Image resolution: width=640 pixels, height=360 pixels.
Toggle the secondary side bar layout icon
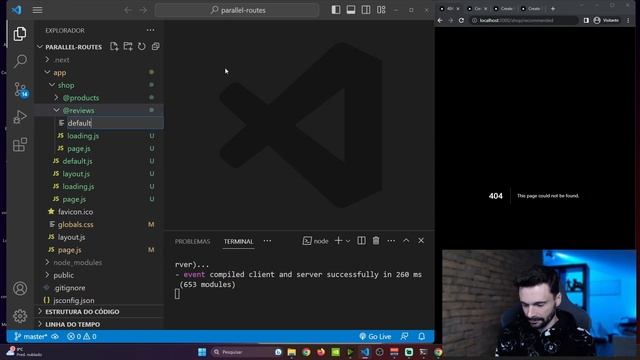coord(366,10)
